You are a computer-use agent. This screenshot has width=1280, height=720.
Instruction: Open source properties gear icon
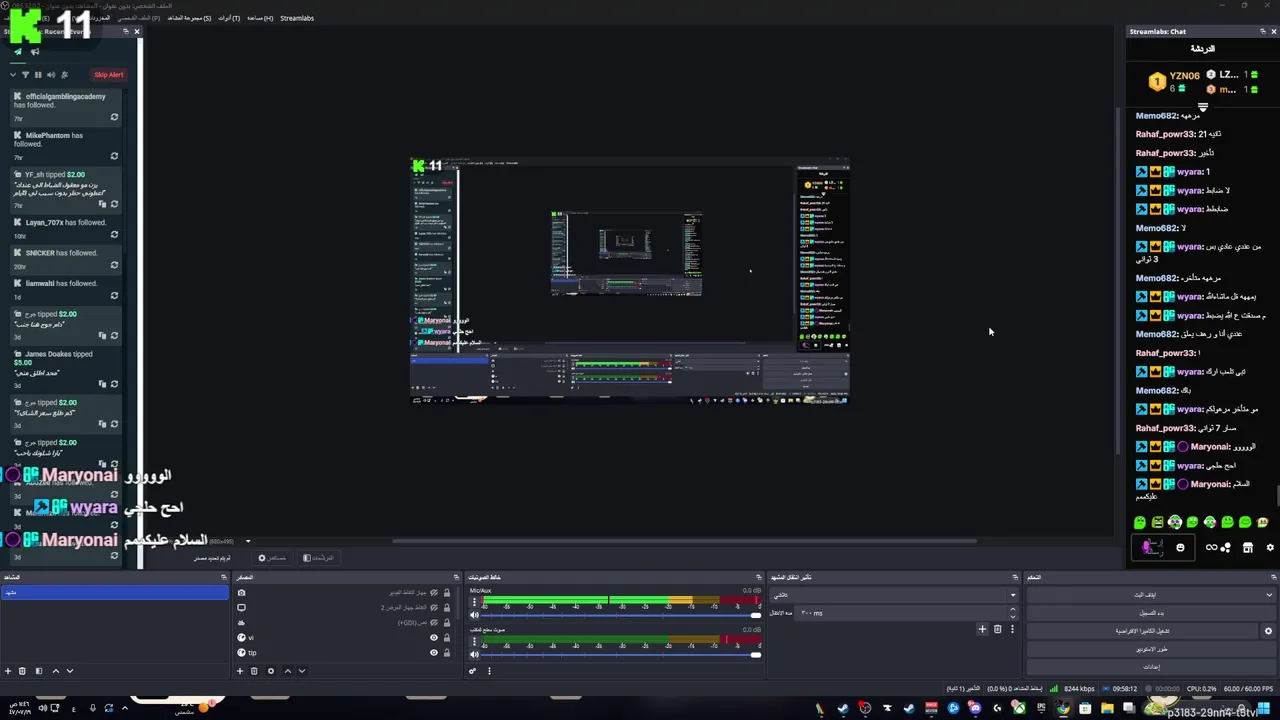point(271,671)
